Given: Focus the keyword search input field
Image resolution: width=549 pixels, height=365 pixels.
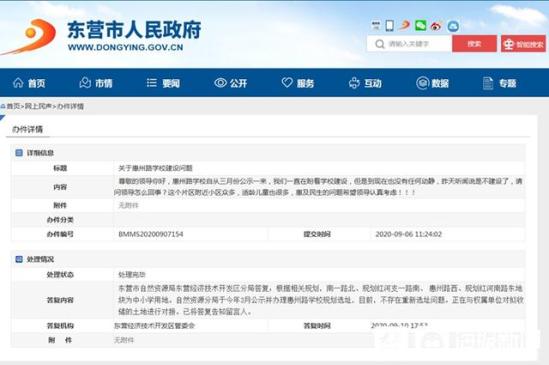Looking at the screenshot, I should click(409, 44).
